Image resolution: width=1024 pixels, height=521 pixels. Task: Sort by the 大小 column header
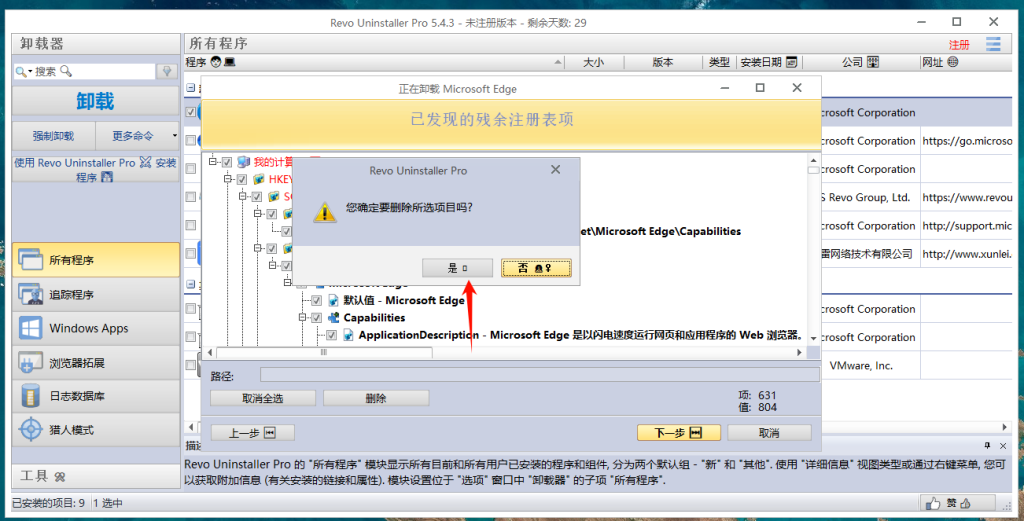tap(593, 62)
